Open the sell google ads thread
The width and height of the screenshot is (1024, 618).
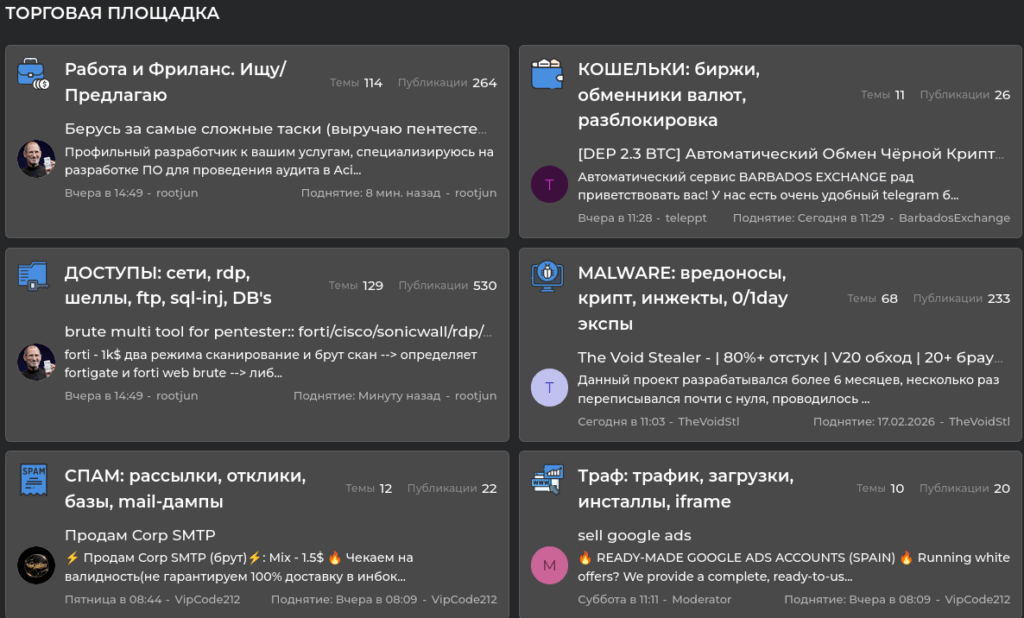click(x=634, y=535)
